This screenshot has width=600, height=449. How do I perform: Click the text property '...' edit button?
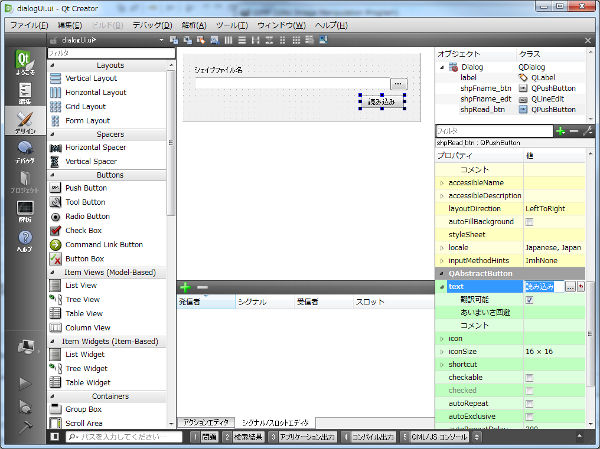(570, 287)
